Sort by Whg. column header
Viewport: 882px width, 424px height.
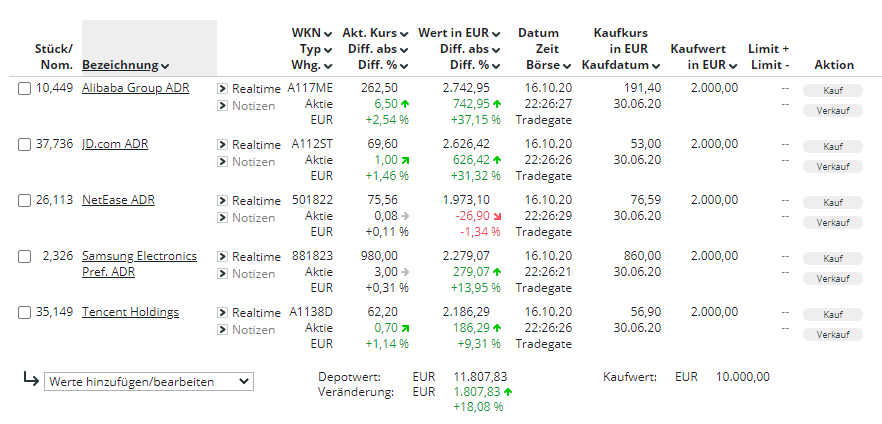pos(312,65)
